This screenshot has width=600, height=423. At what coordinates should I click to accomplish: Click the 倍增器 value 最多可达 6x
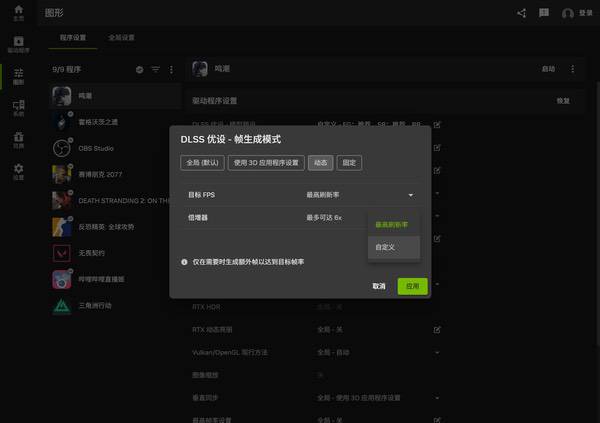(x=324, y=218)
